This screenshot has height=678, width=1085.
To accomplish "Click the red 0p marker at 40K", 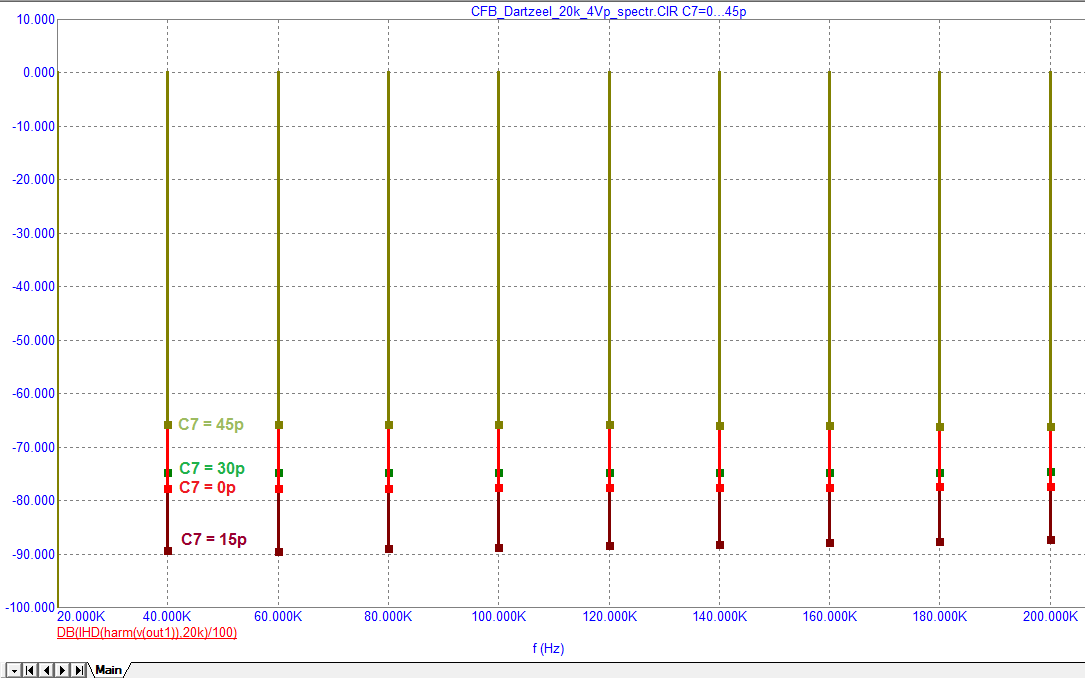I will (x=167, y=489).
